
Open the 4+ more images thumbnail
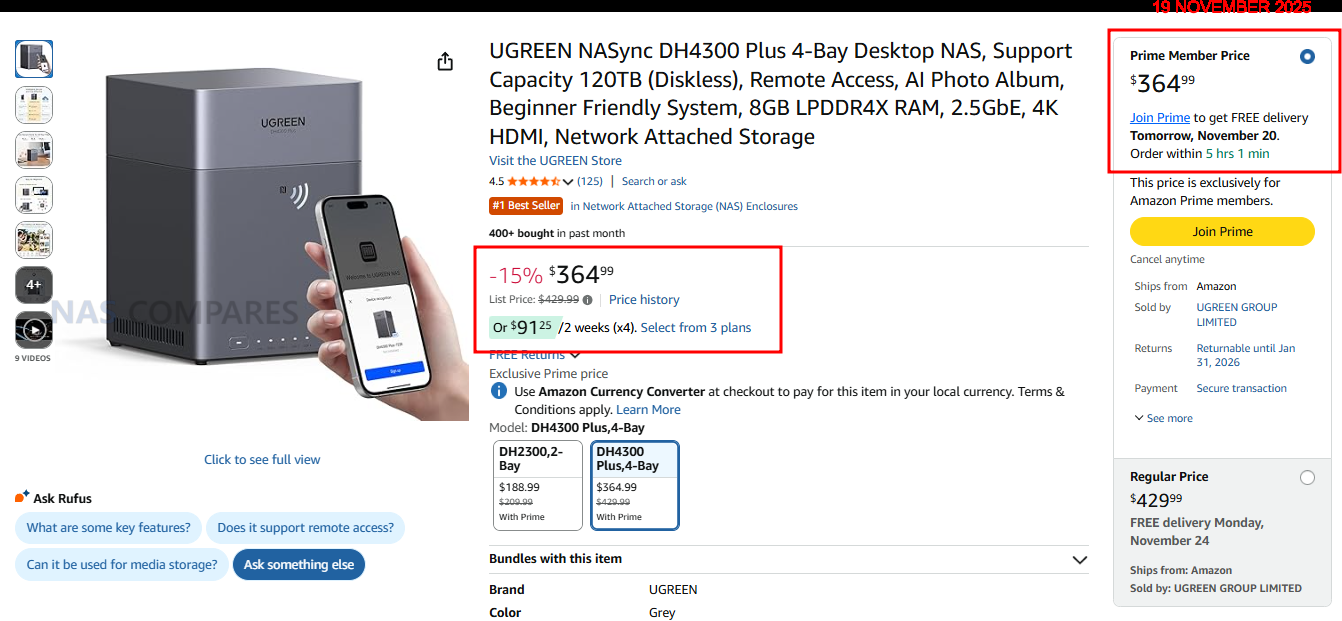click(34, 285)
